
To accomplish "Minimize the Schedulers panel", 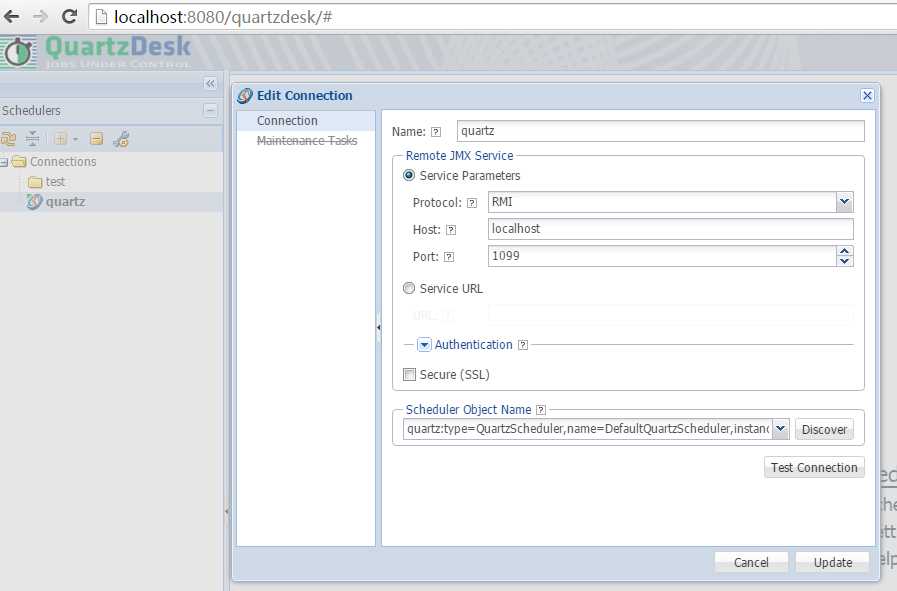I will tap(210, 110).
